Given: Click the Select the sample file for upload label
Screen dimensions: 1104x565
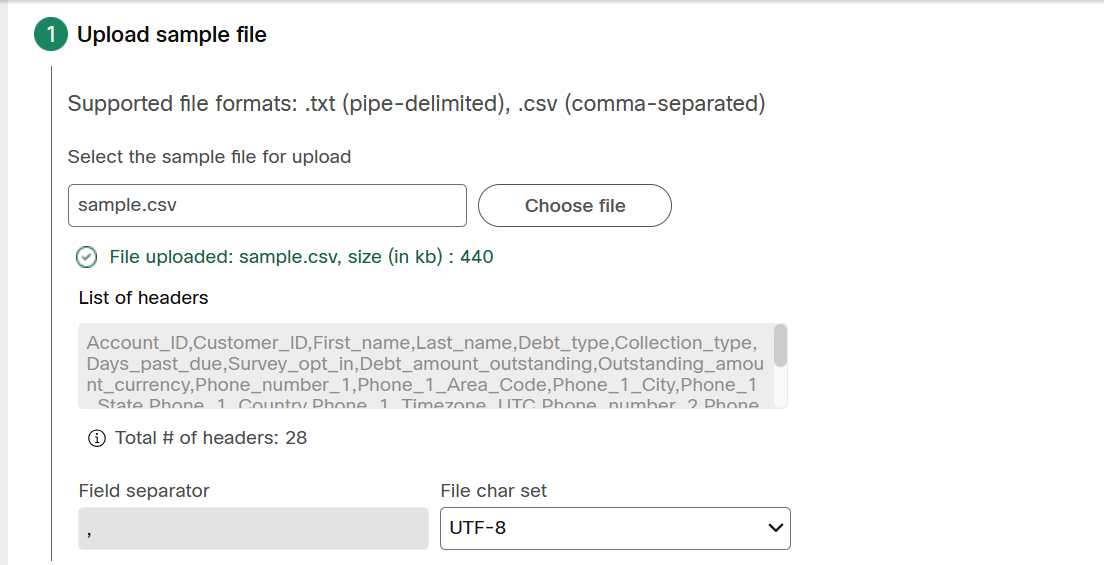Looking at the screenshot, I should (209, 156).
